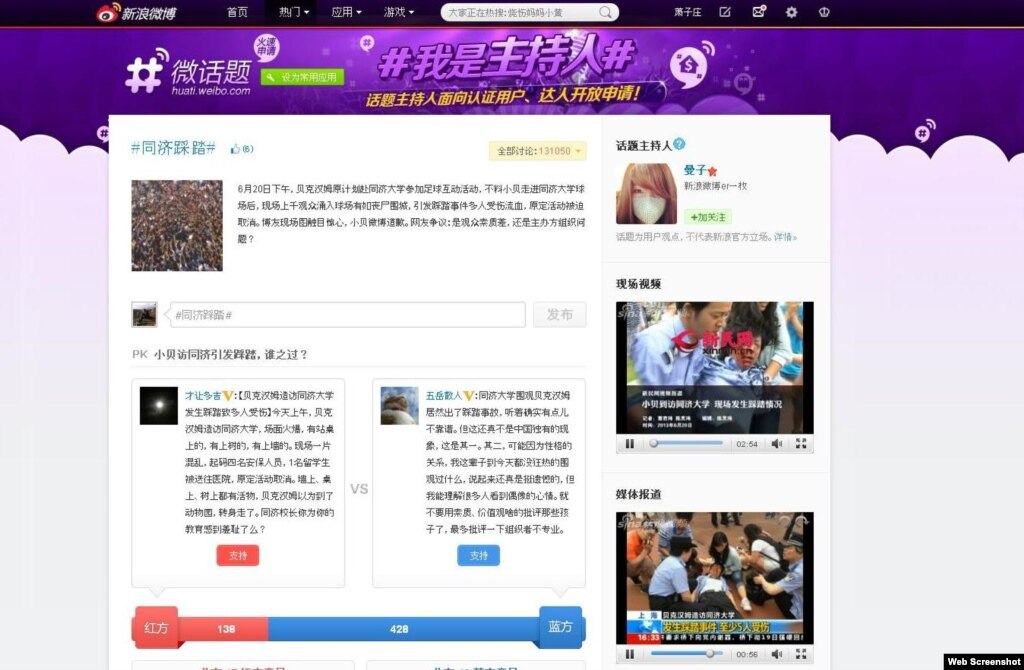
Task: Click the host 曼子 avatar photo
Action: [646, 193]
